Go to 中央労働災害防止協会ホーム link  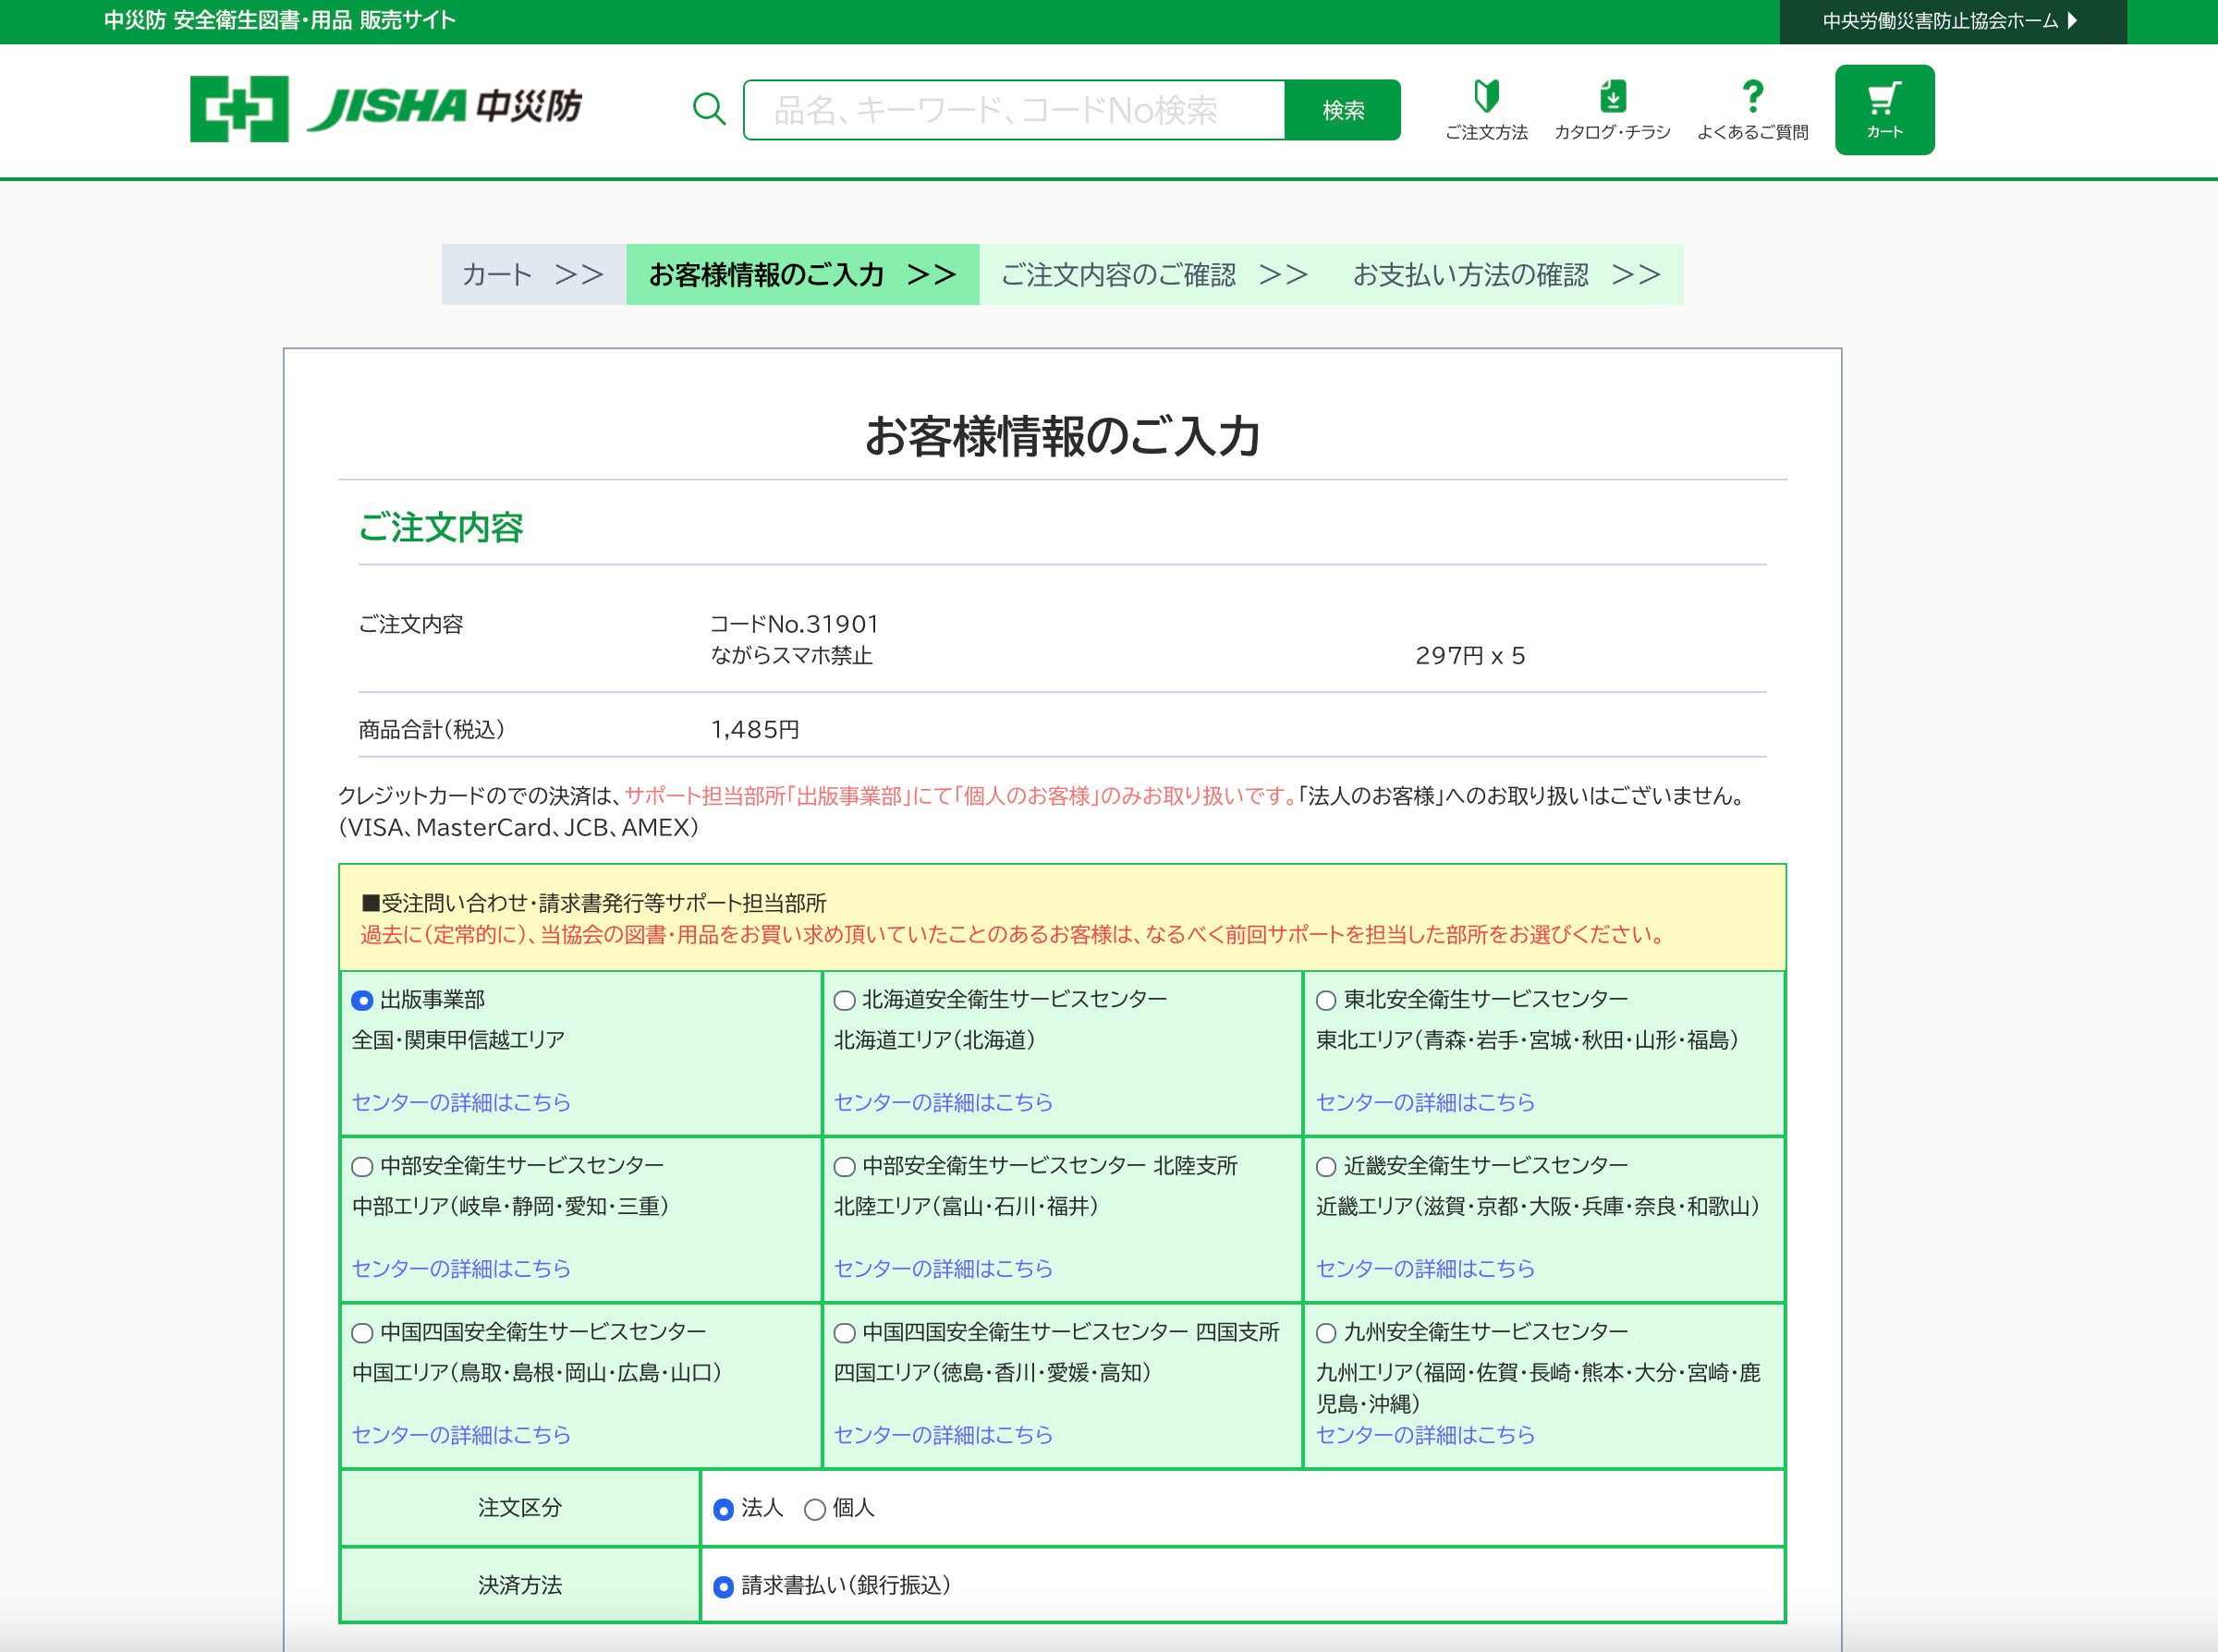tap(1950, 21)
